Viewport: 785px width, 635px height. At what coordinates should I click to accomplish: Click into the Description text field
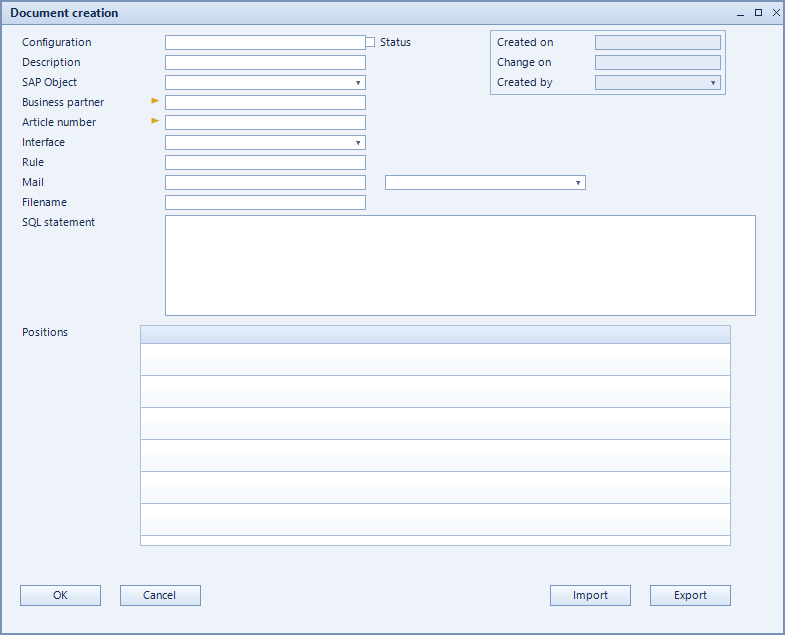(x=265, y=63)
